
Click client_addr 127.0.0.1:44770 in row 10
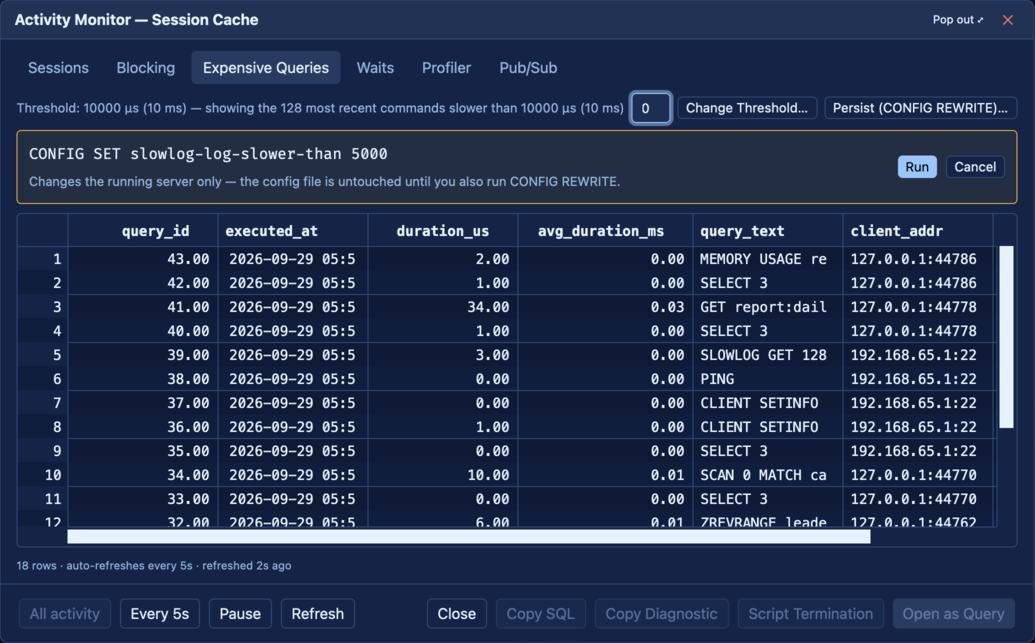pos(918,475)
